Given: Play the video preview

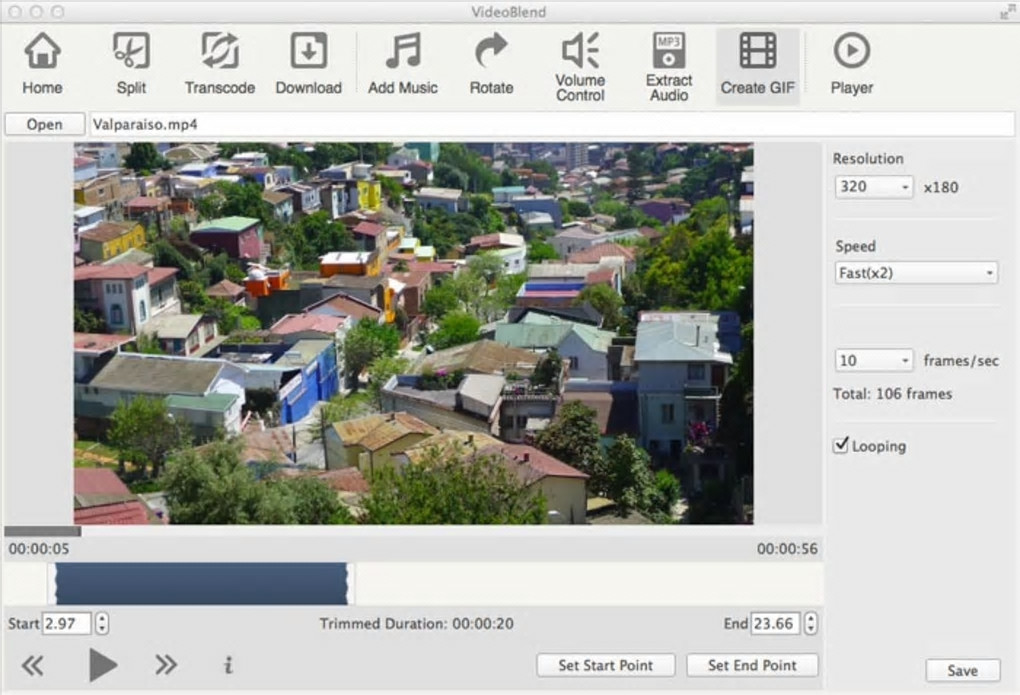Looking at the screenshot, I should (102, 665).
